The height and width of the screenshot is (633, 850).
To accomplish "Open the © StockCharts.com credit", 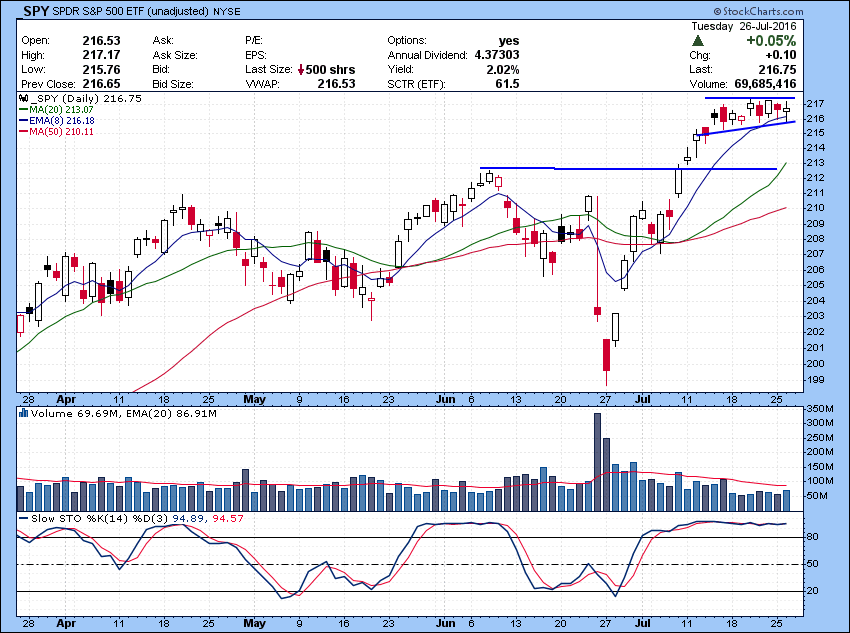I will 757,11.
